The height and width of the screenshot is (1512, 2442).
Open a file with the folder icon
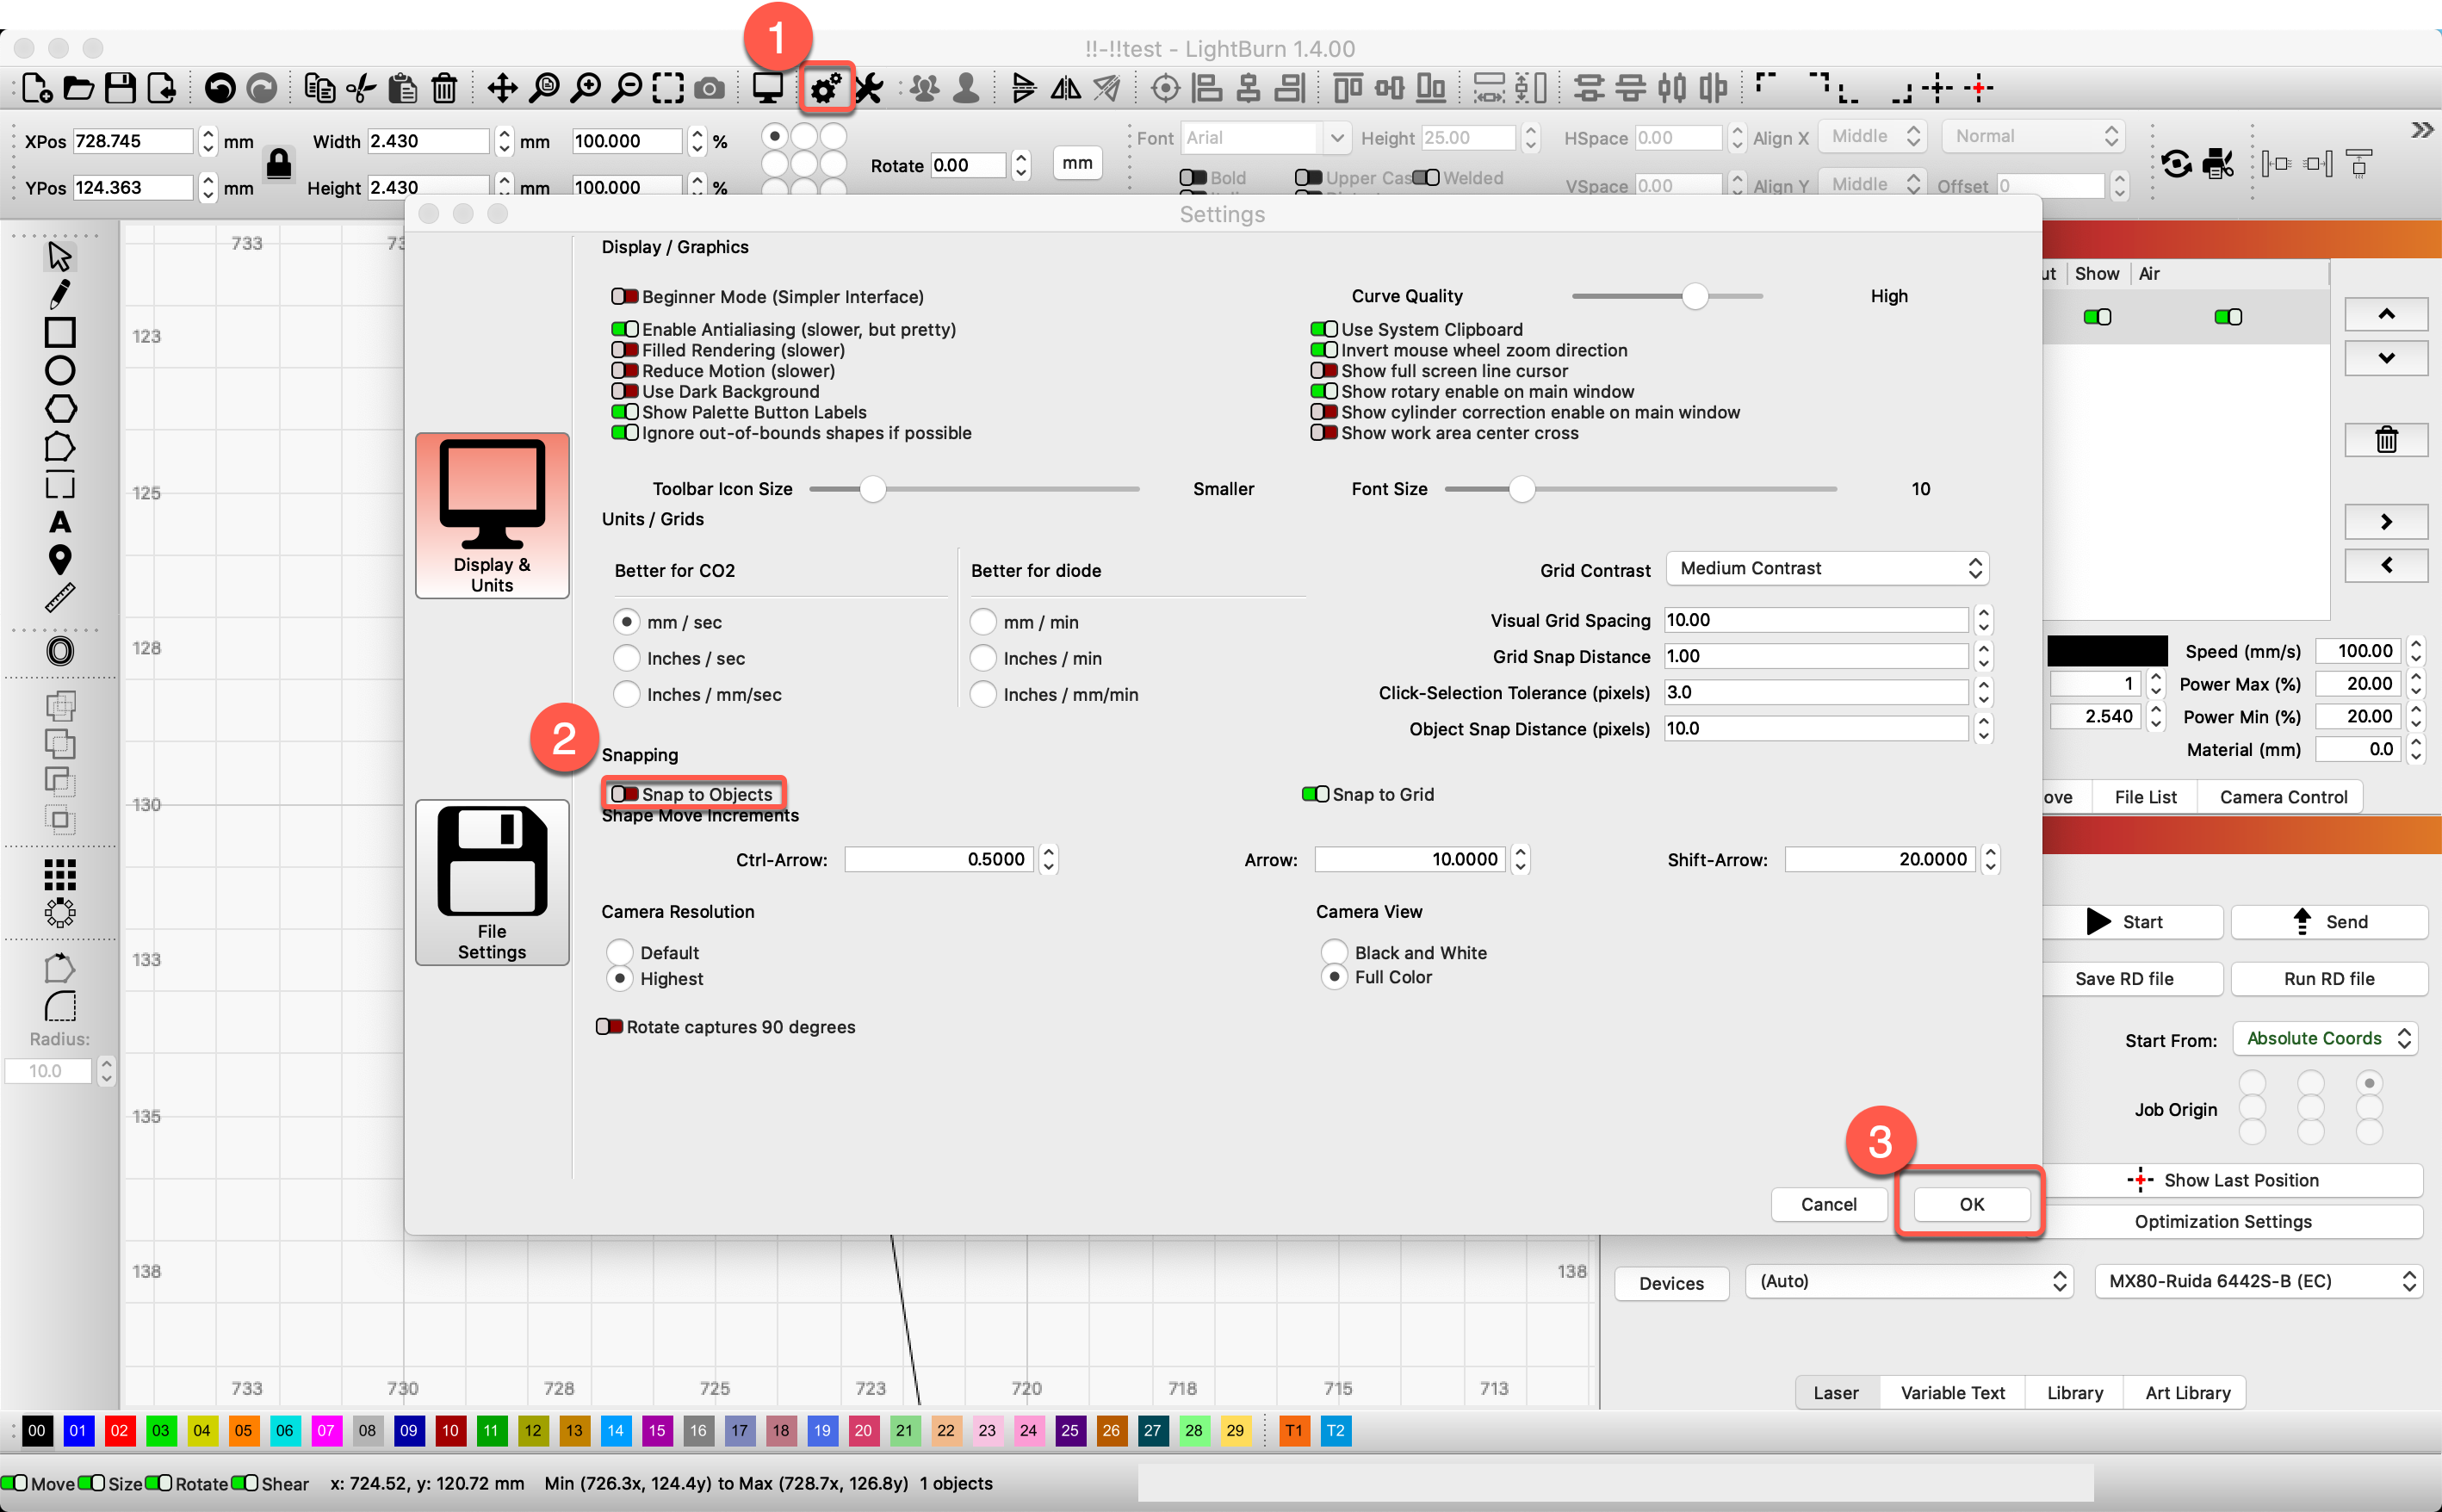(x=78, y=88)
